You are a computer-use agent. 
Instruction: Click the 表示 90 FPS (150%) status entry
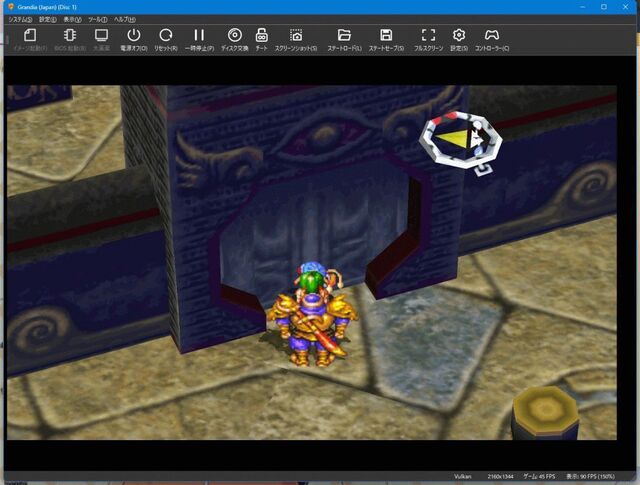(590, 476)
